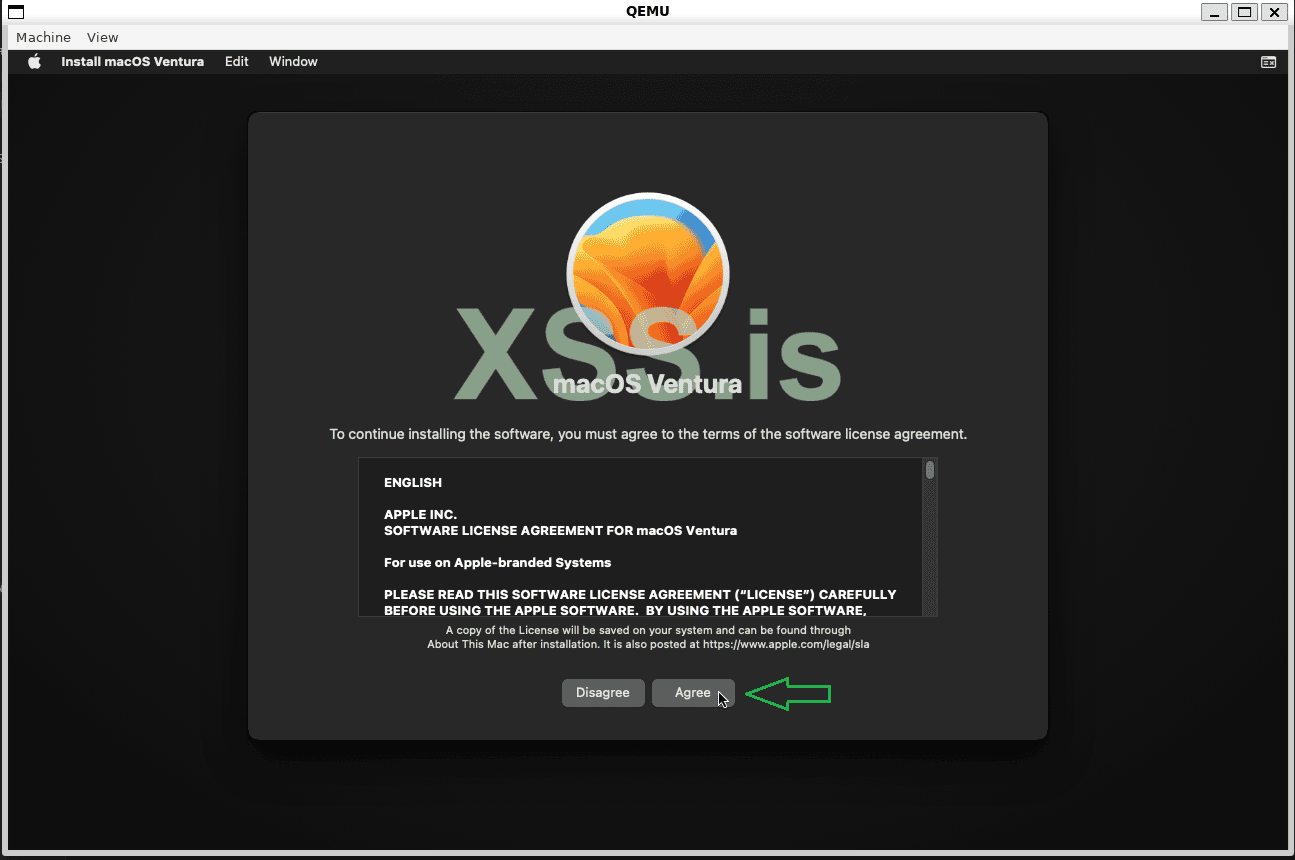The height and width of the screenshot is (860, 1295).
Task: Open the Window menu
Action: pyautogui.click(x=293, y=62)
